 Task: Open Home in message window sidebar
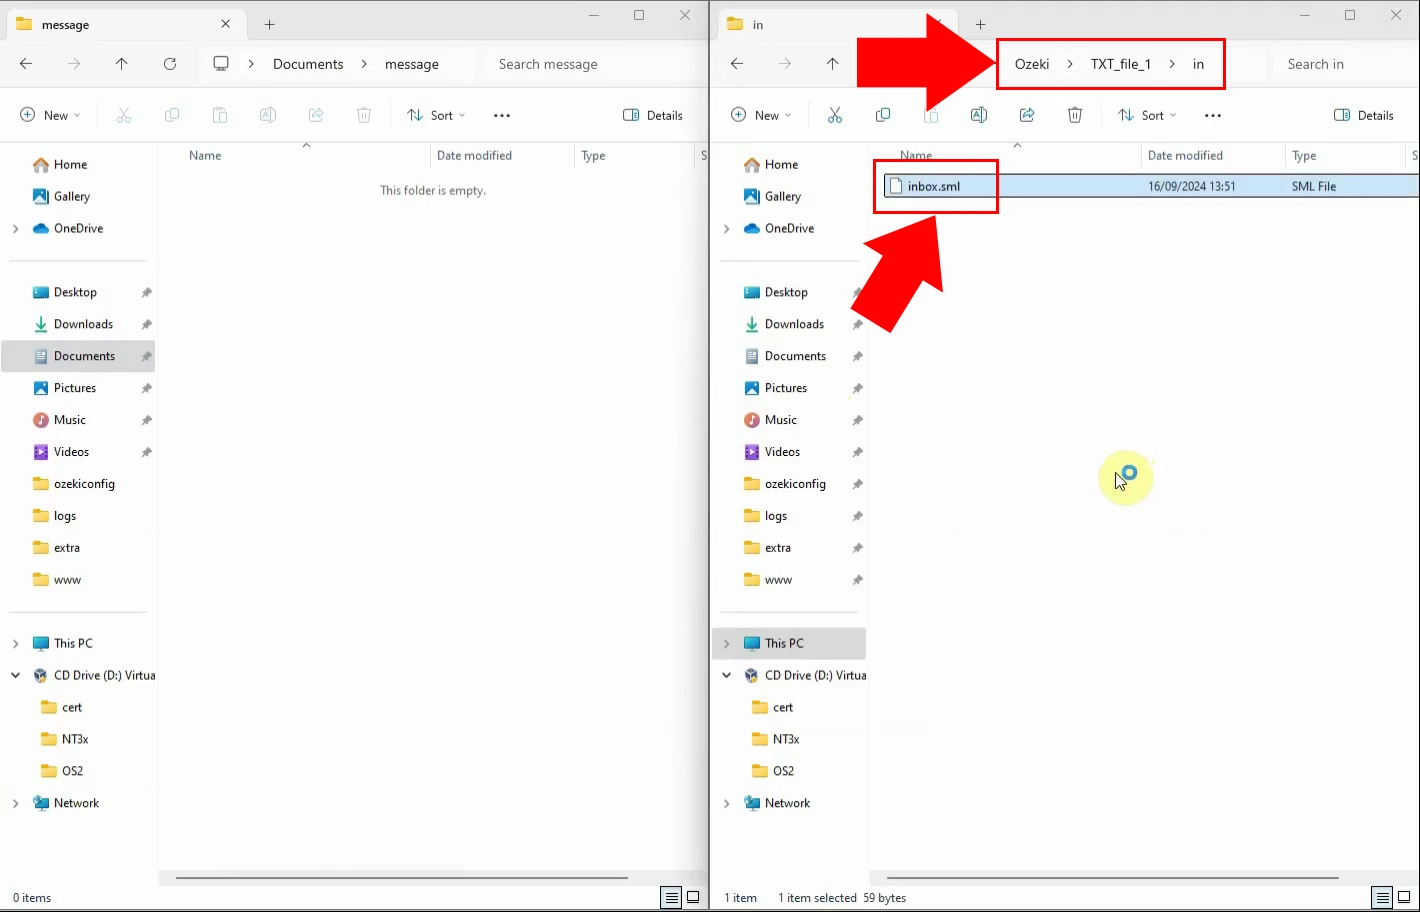[70, 165]
